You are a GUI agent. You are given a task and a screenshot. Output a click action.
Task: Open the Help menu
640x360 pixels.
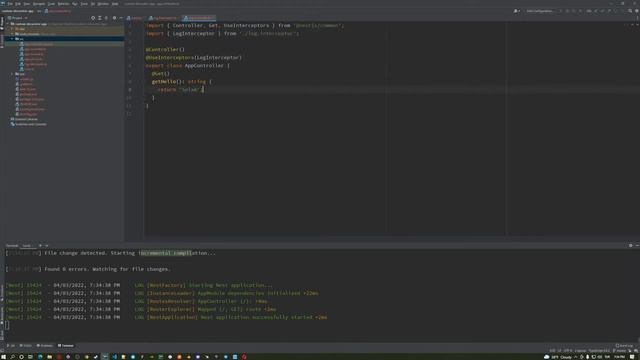pos(115,4)
